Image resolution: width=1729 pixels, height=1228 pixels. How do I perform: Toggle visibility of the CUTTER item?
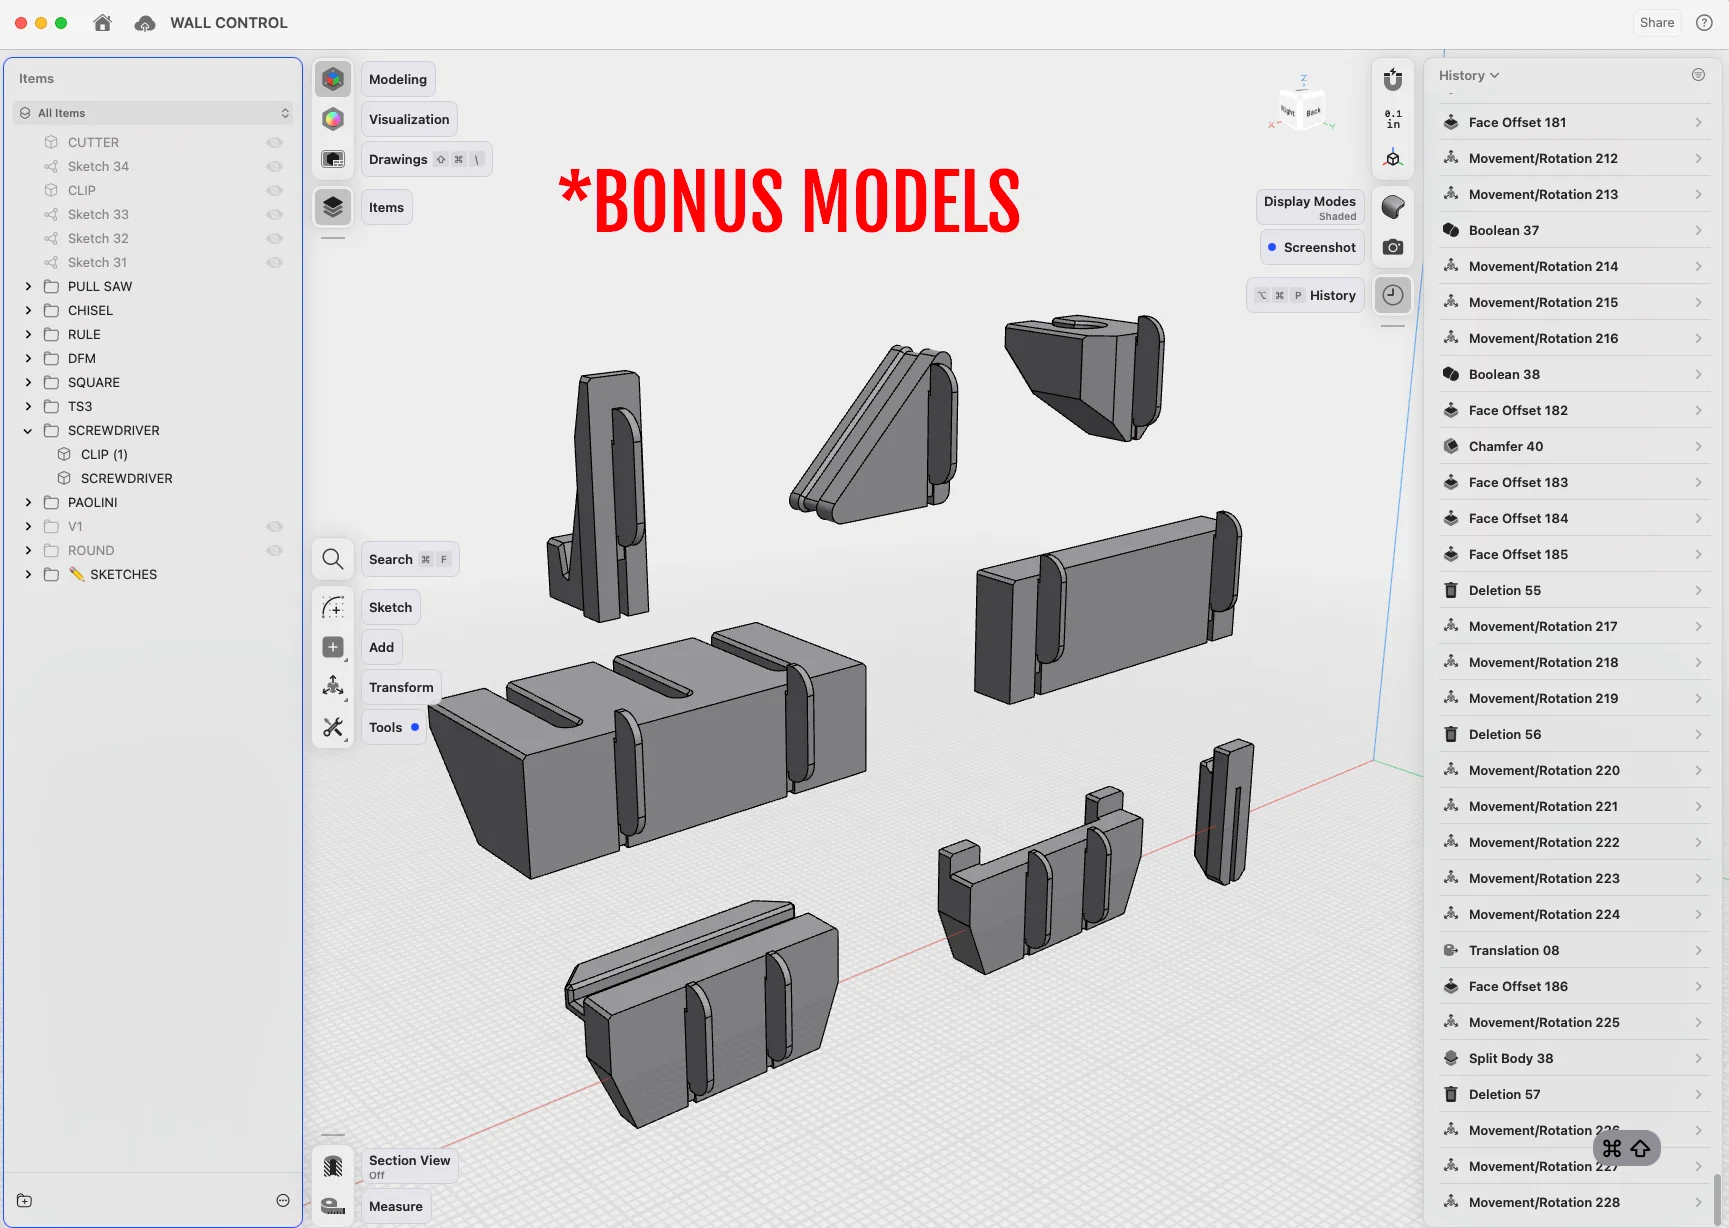[274, 142]
